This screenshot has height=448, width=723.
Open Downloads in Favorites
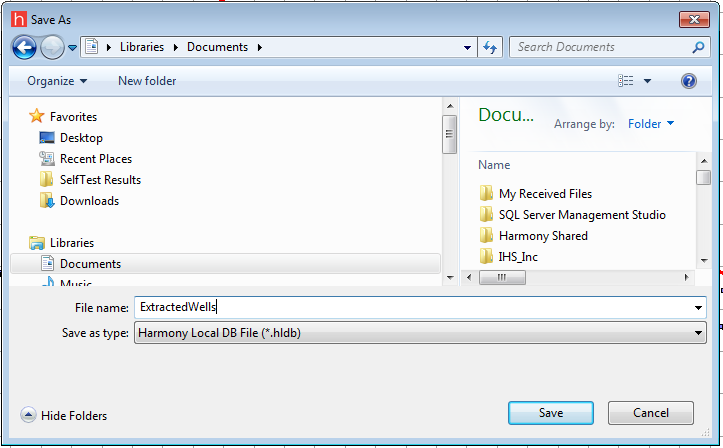click(x=89, y=201)
